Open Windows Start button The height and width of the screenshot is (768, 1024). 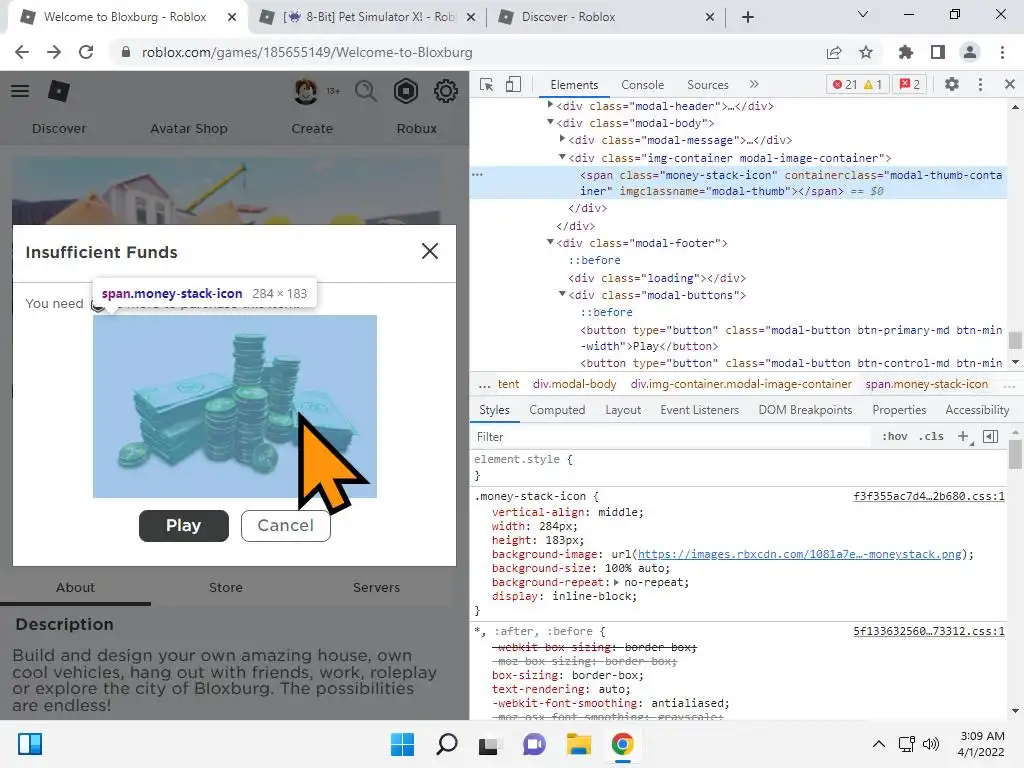[402, 744]
